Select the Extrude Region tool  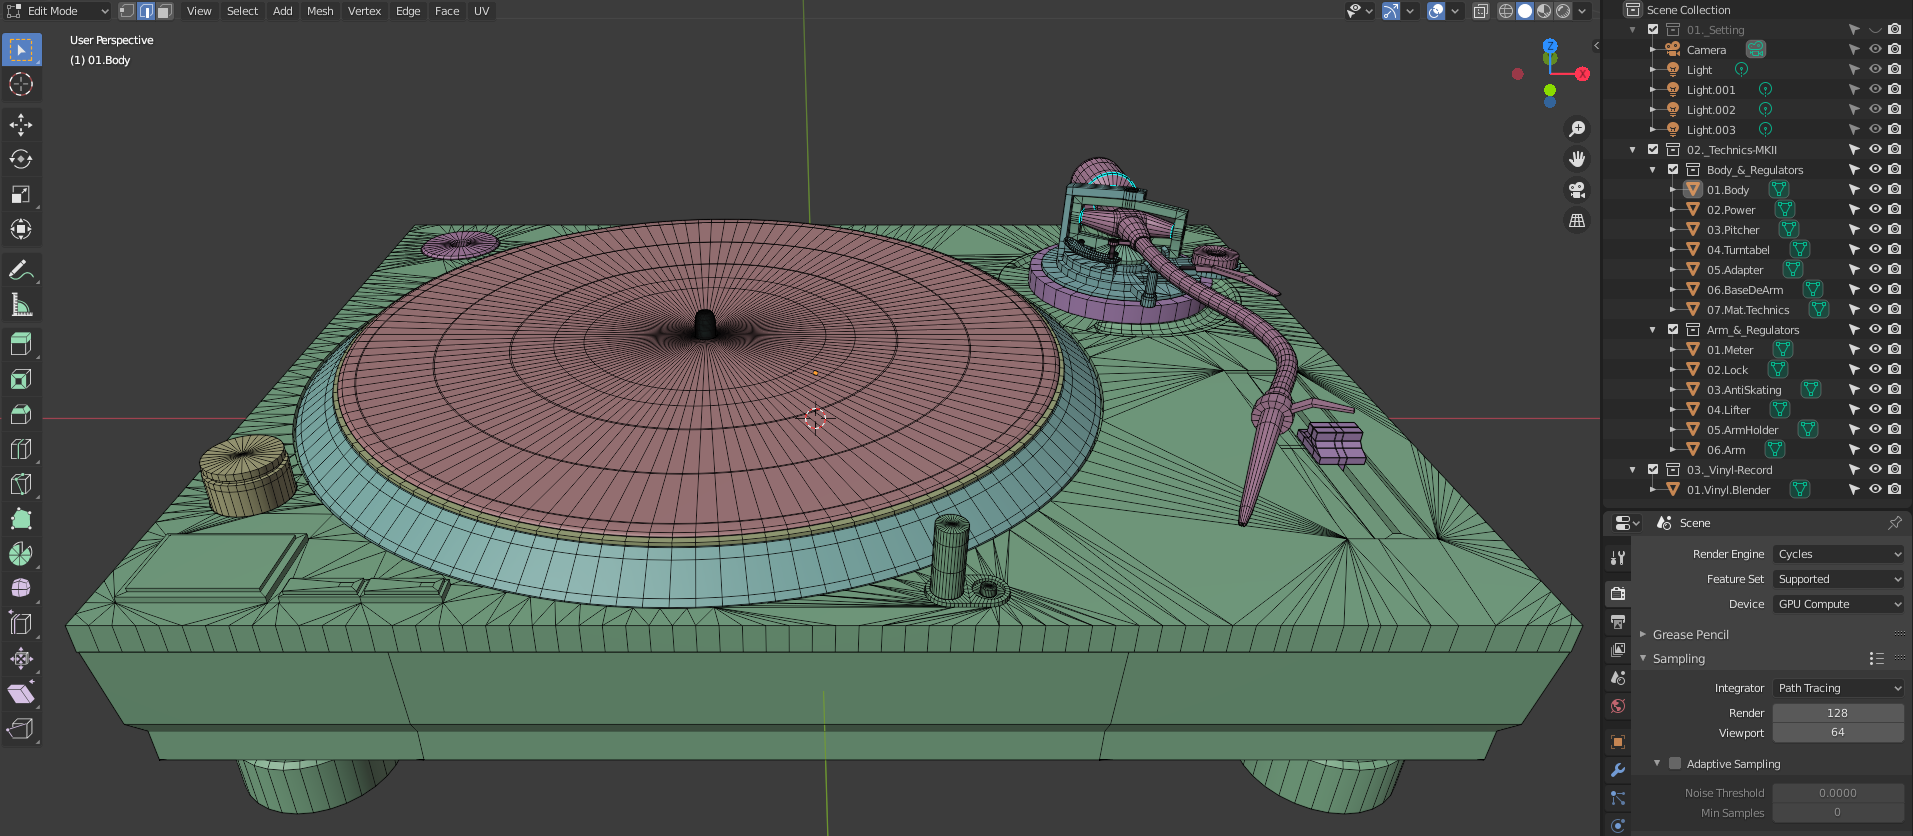click(21, 344)
